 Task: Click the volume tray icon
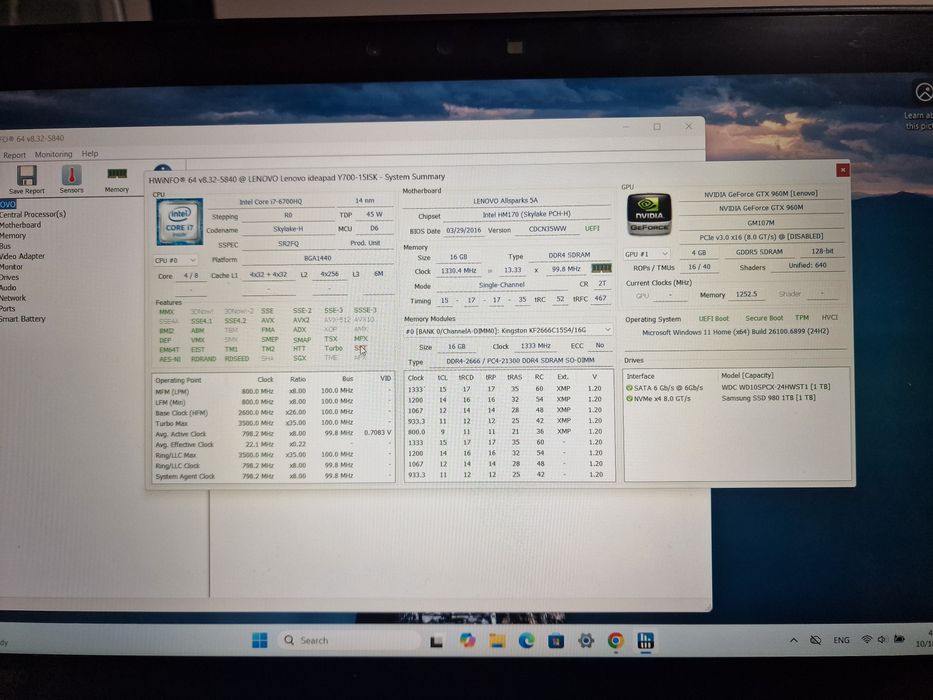882,639
